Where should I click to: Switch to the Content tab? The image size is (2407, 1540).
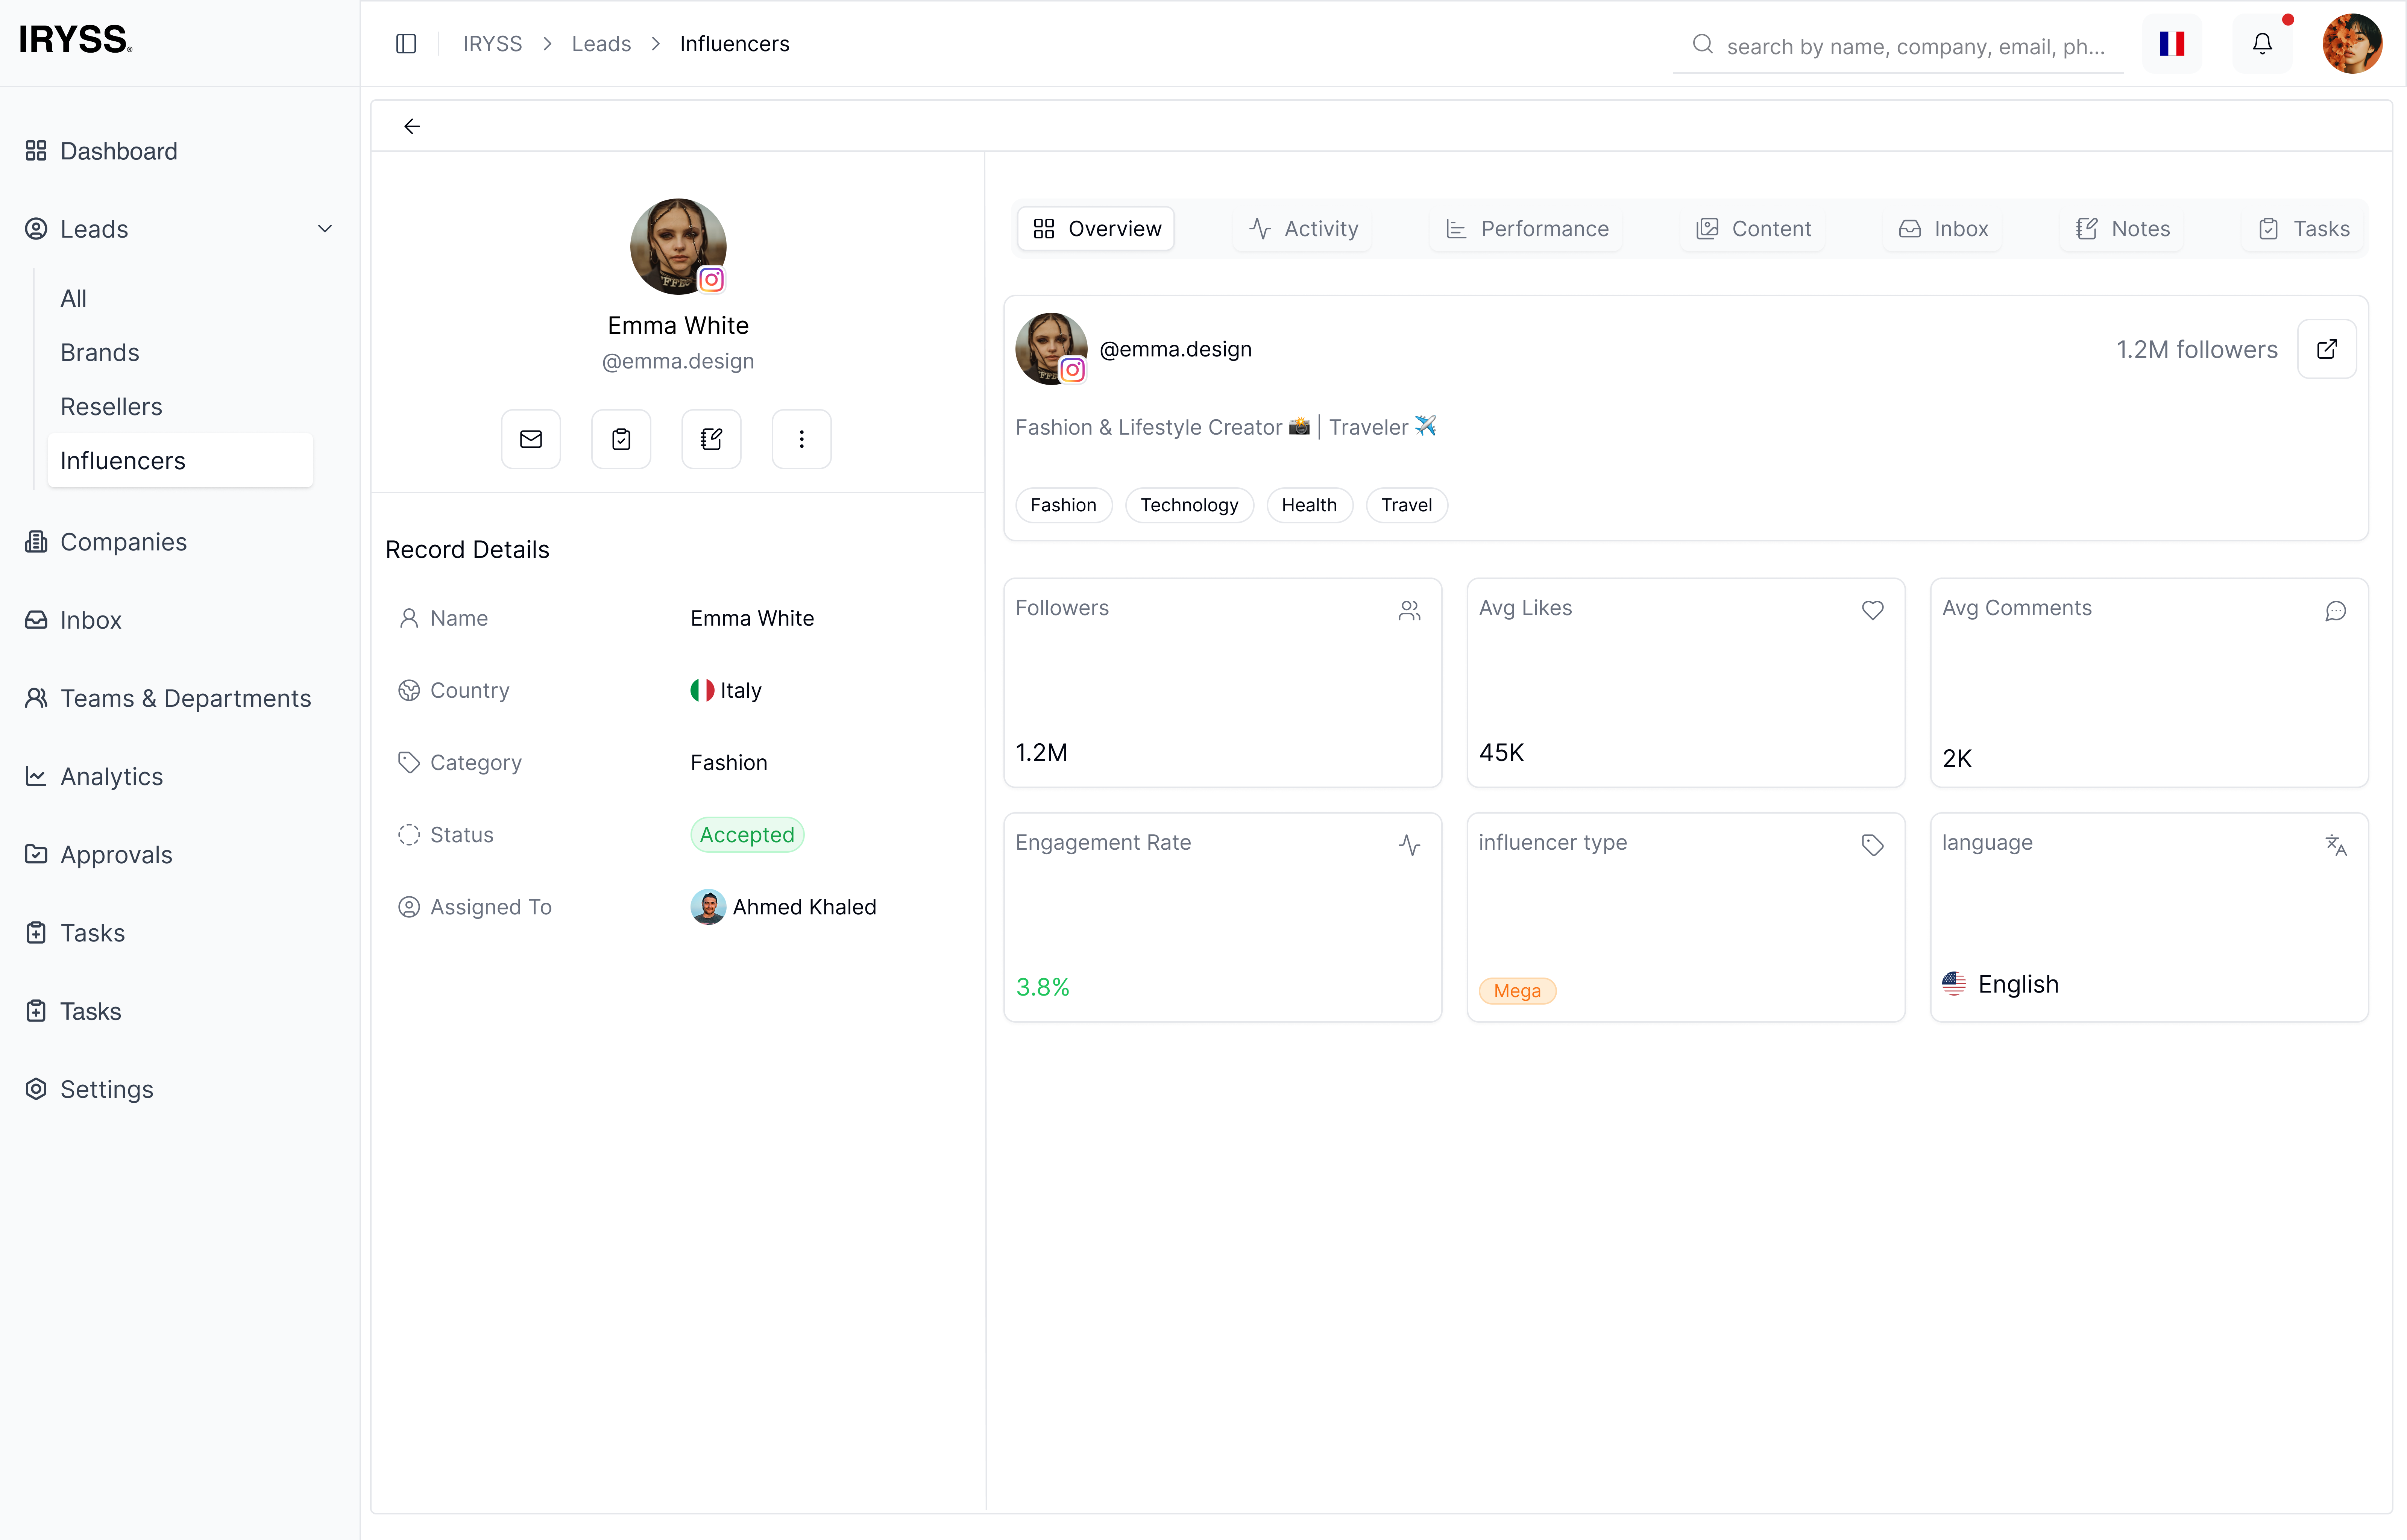pos(1753,229)
